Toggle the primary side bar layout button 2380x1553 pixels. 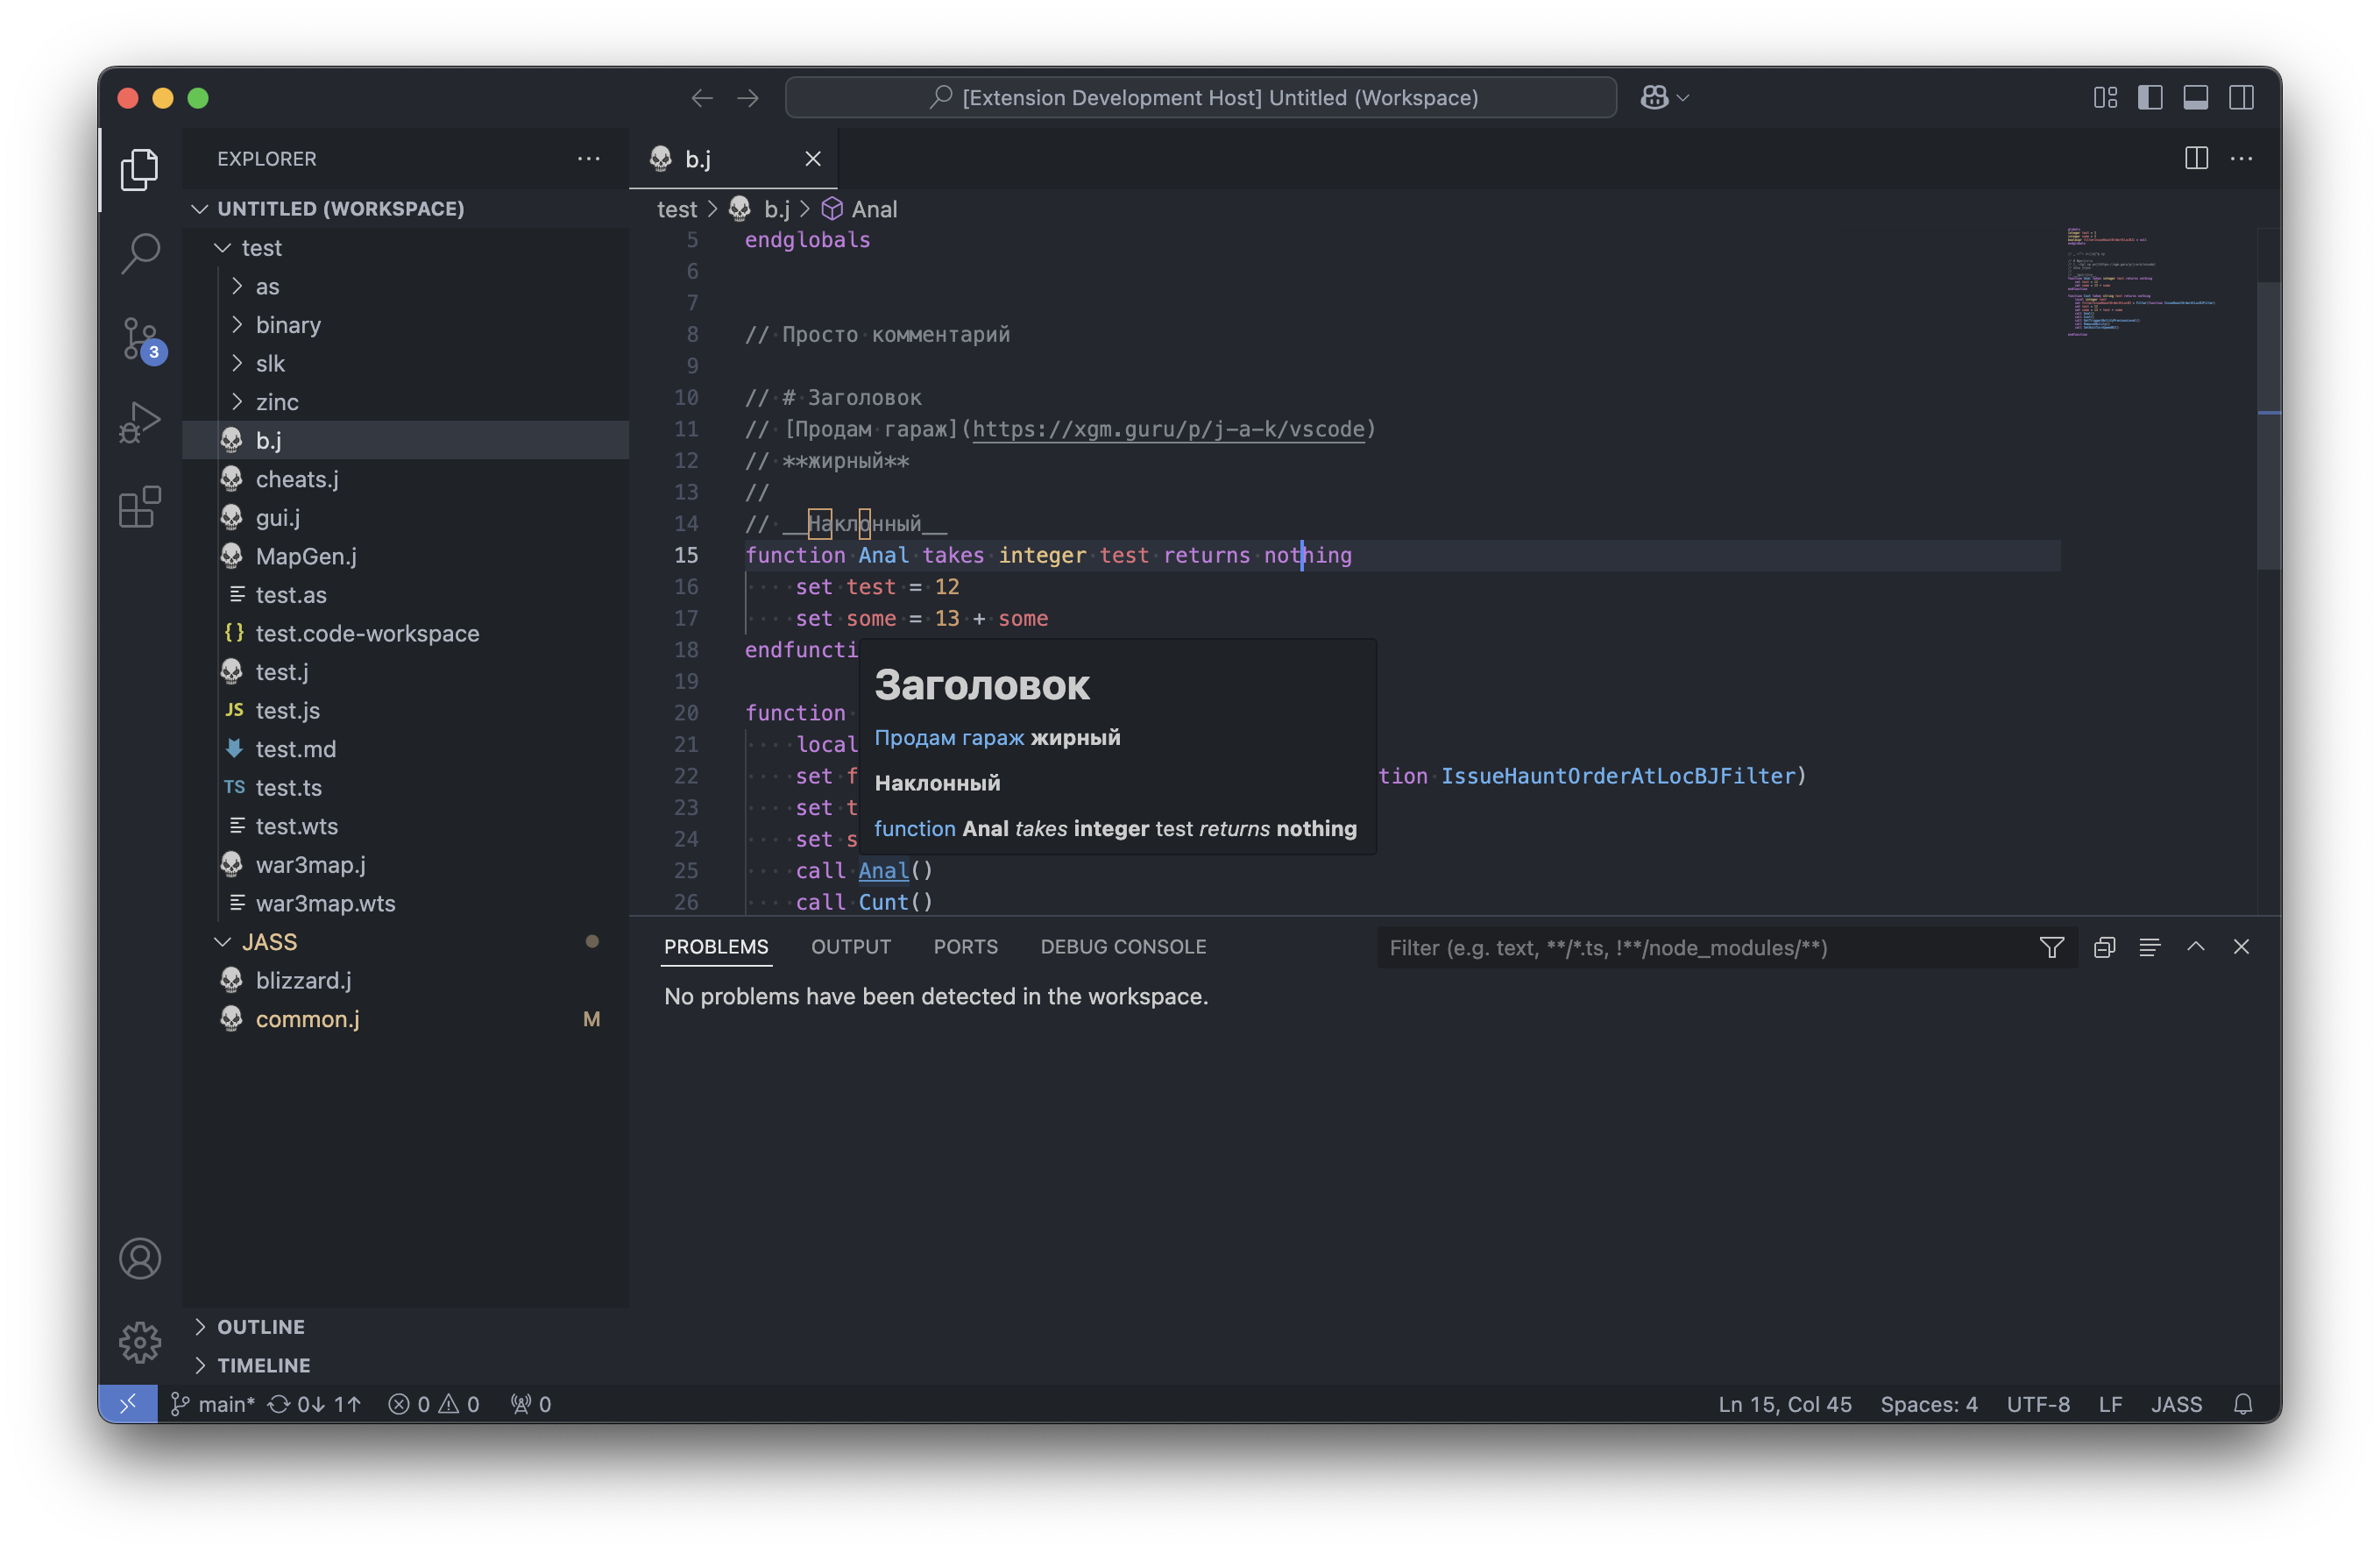pyautogui.click(x=2150, y=97)
